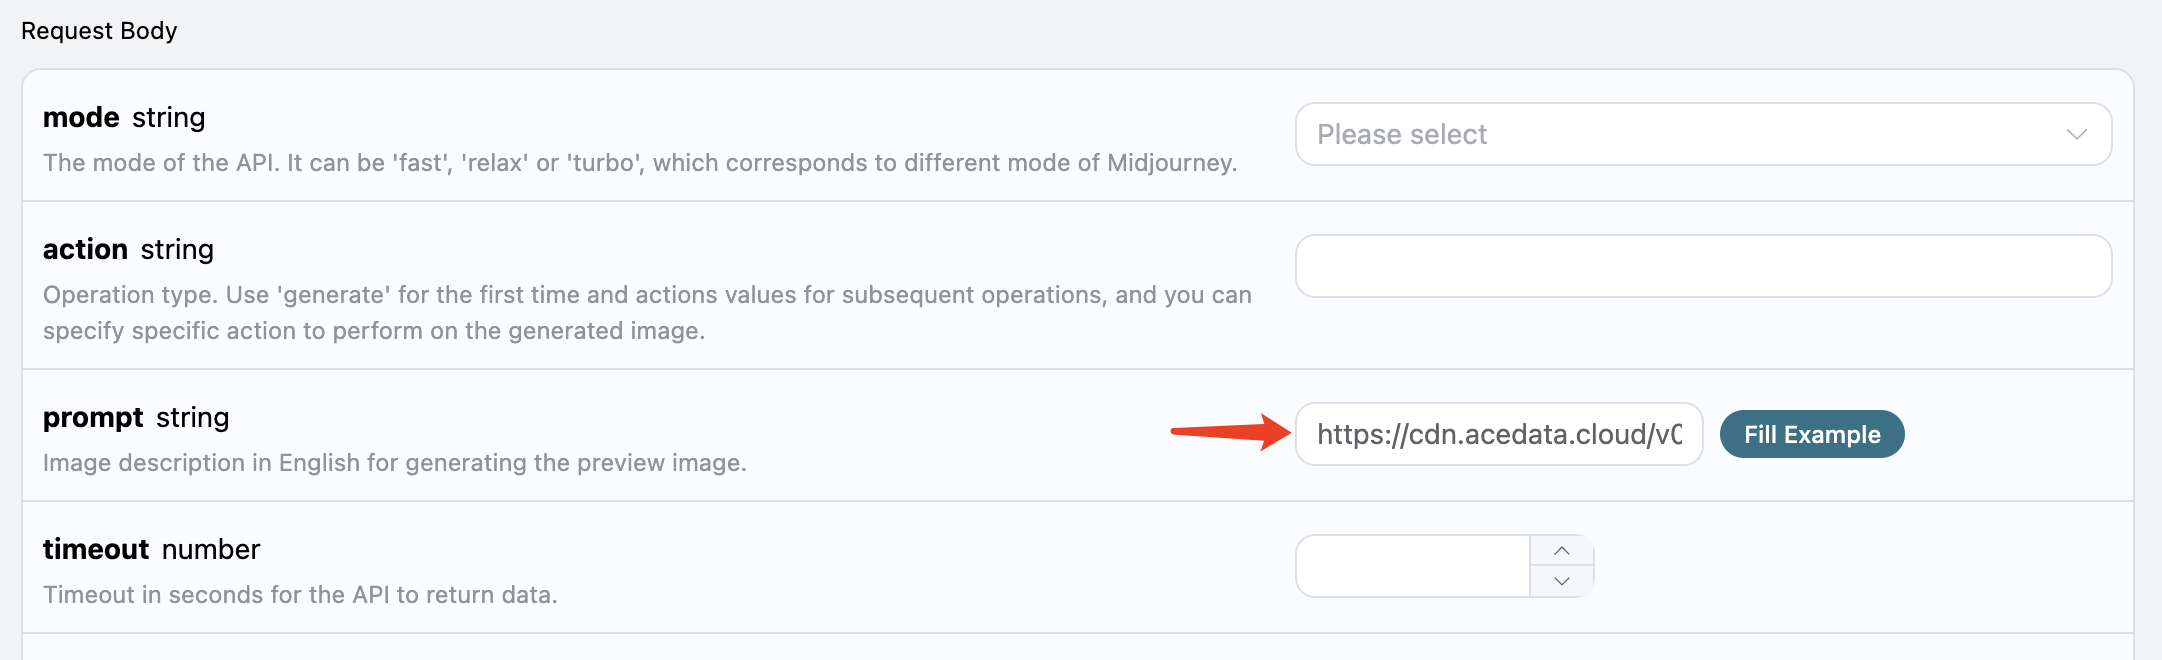Click the prompt field containing cdn.acedata.cloud URL
This screenshot has width=2162, height=660.
pos(1499,434)
